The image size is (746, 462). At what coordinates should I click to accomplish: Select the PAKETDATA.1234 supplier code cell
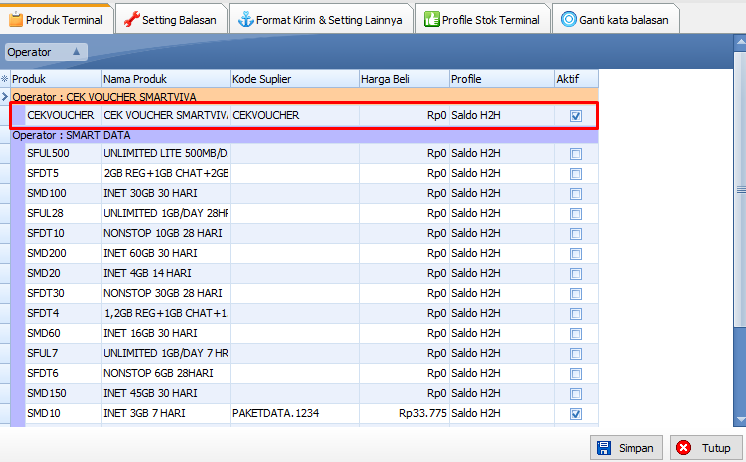pyautogui.click(x=295, y=413)
